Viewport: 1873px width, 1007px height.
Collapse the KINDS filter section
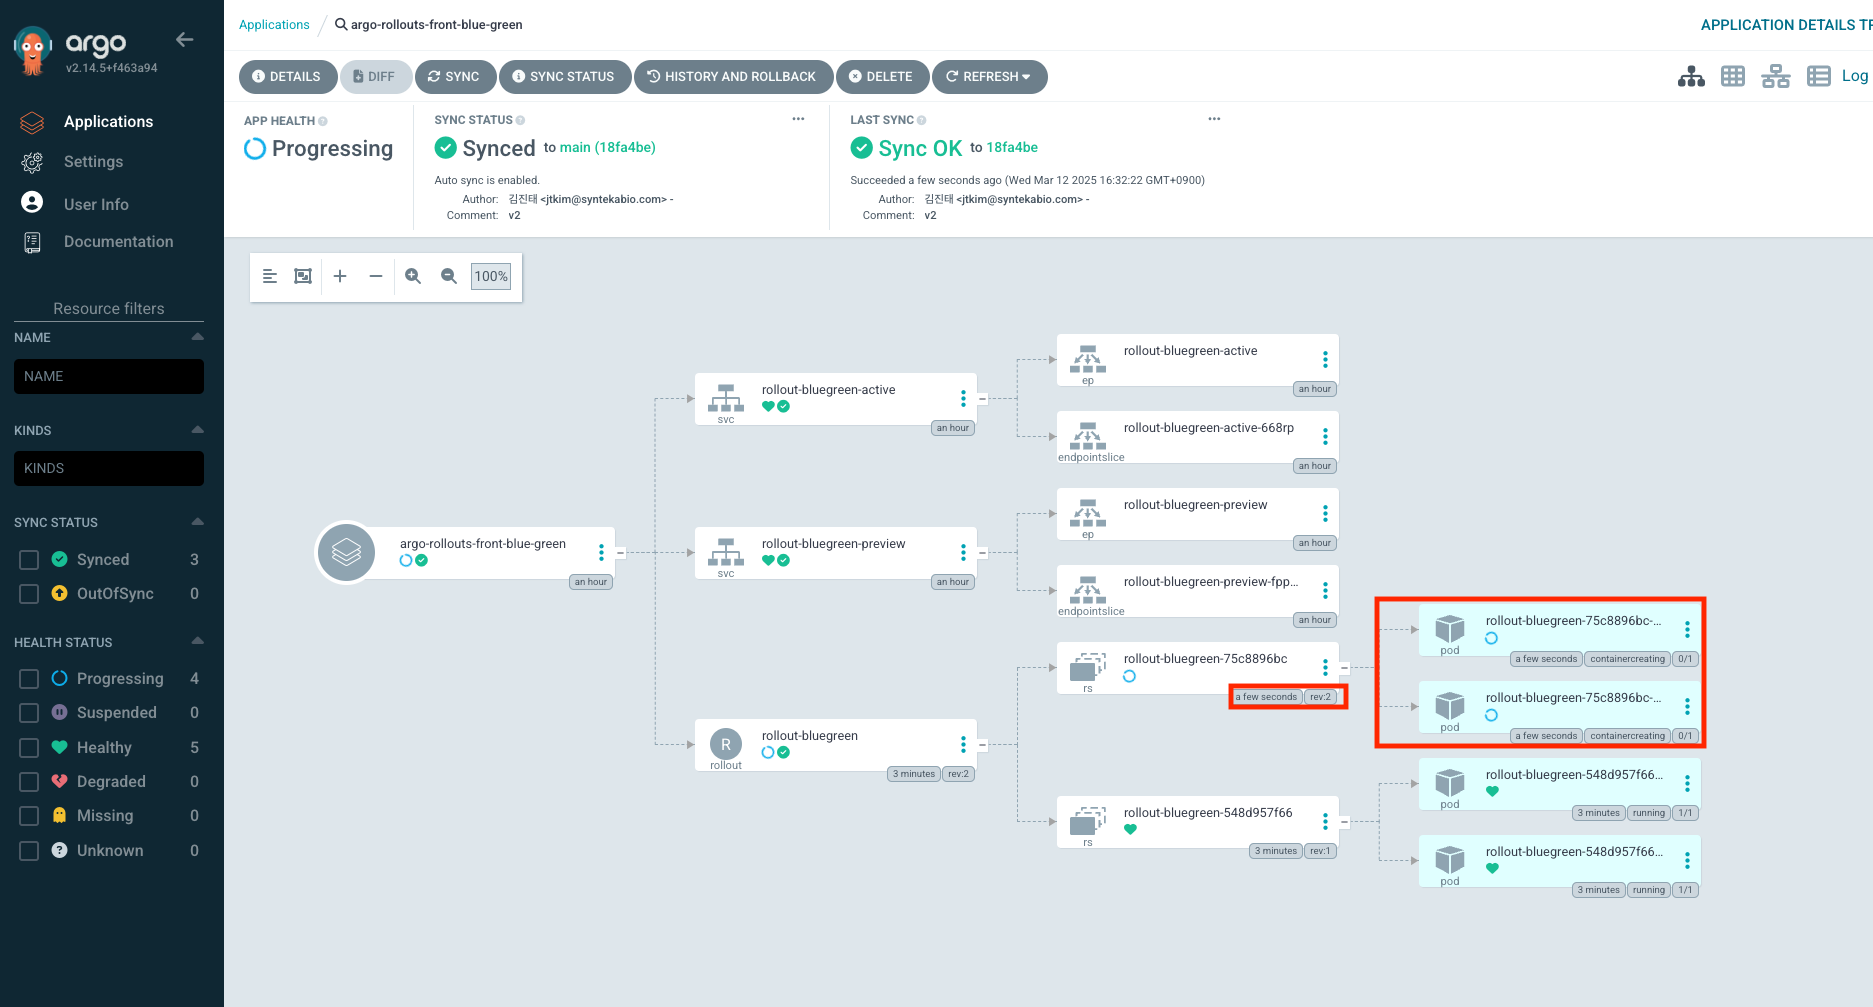coord(197,430)
